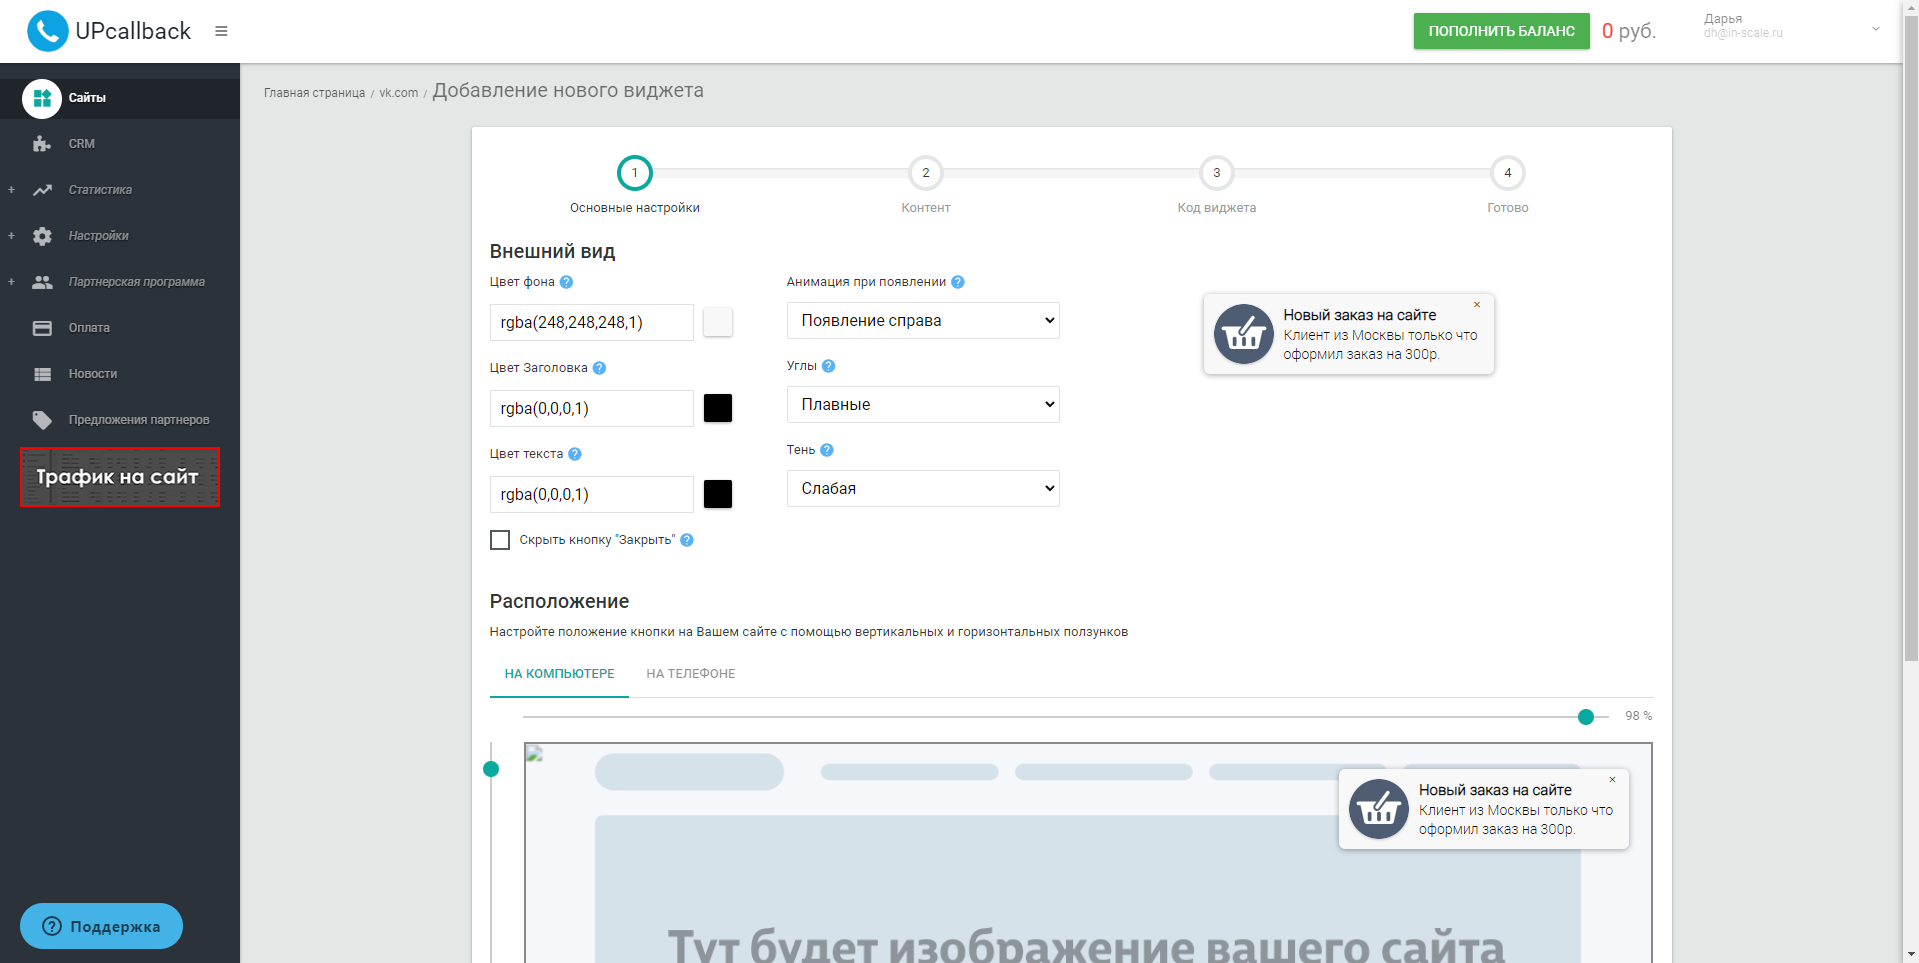Click the vertical position slider handle

click(491, 769)
